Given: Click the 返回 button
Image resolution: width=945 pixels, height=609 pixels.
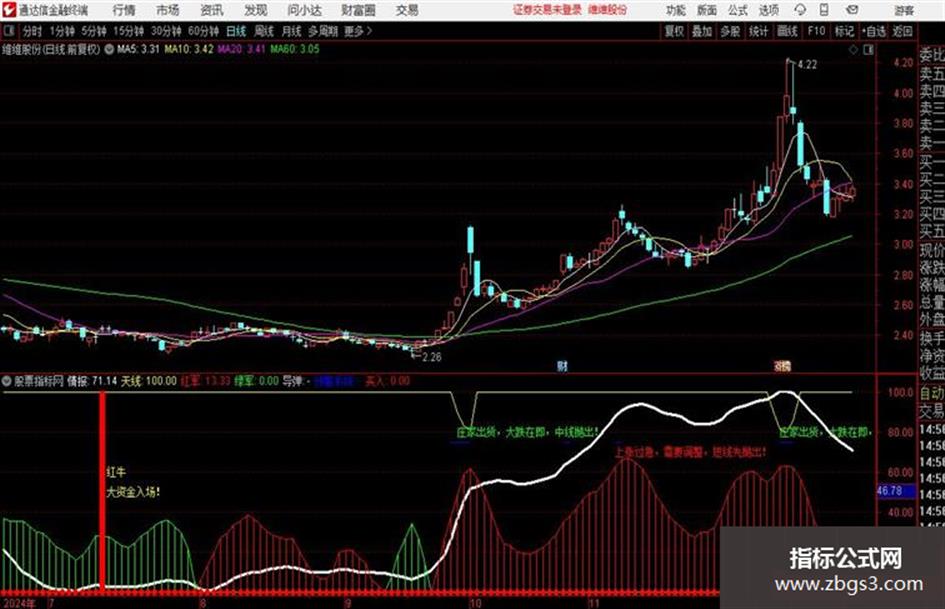Looking at the screenshot, I should tap(902, 31).
